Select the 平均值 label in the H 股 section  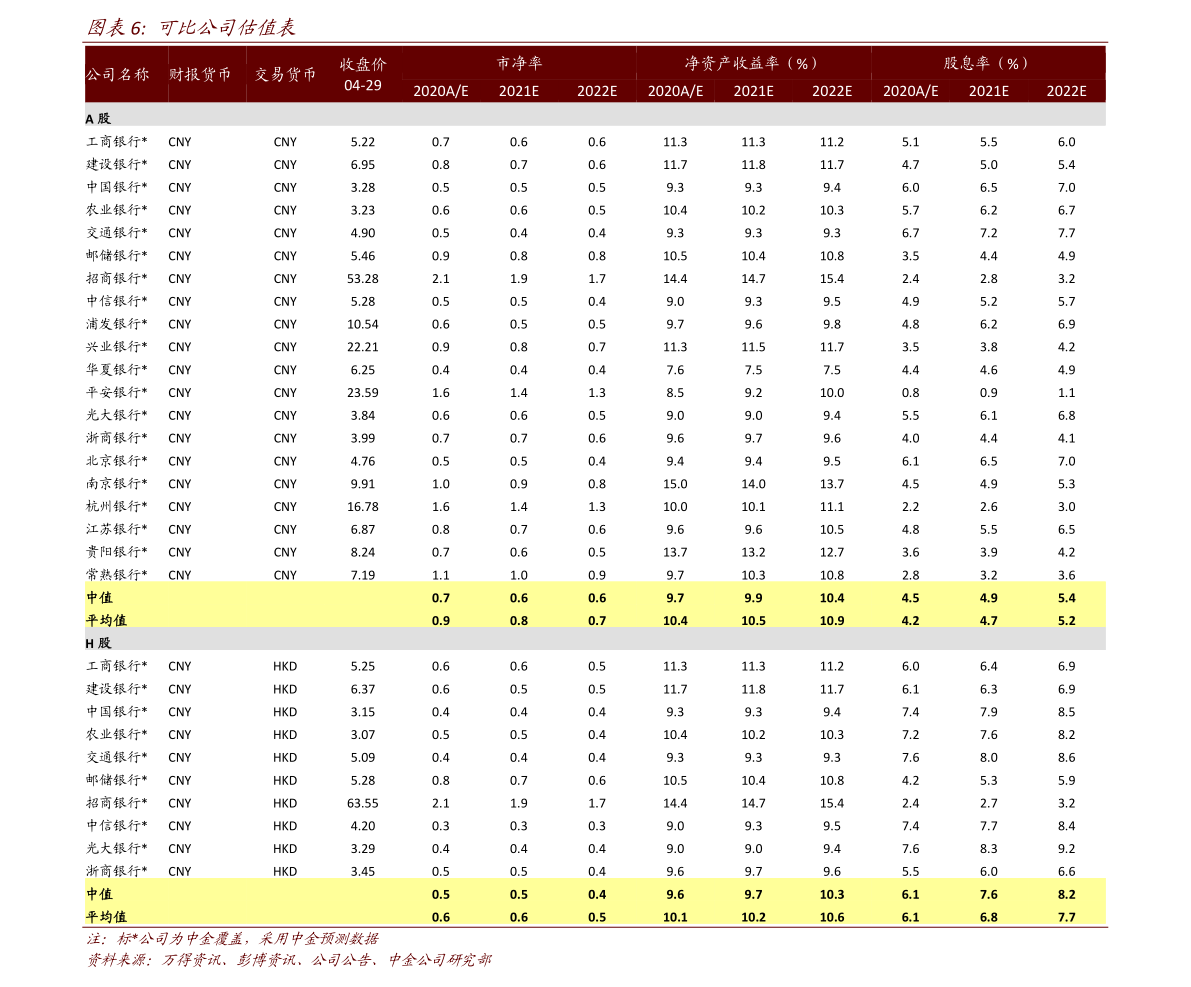(106, 916)
